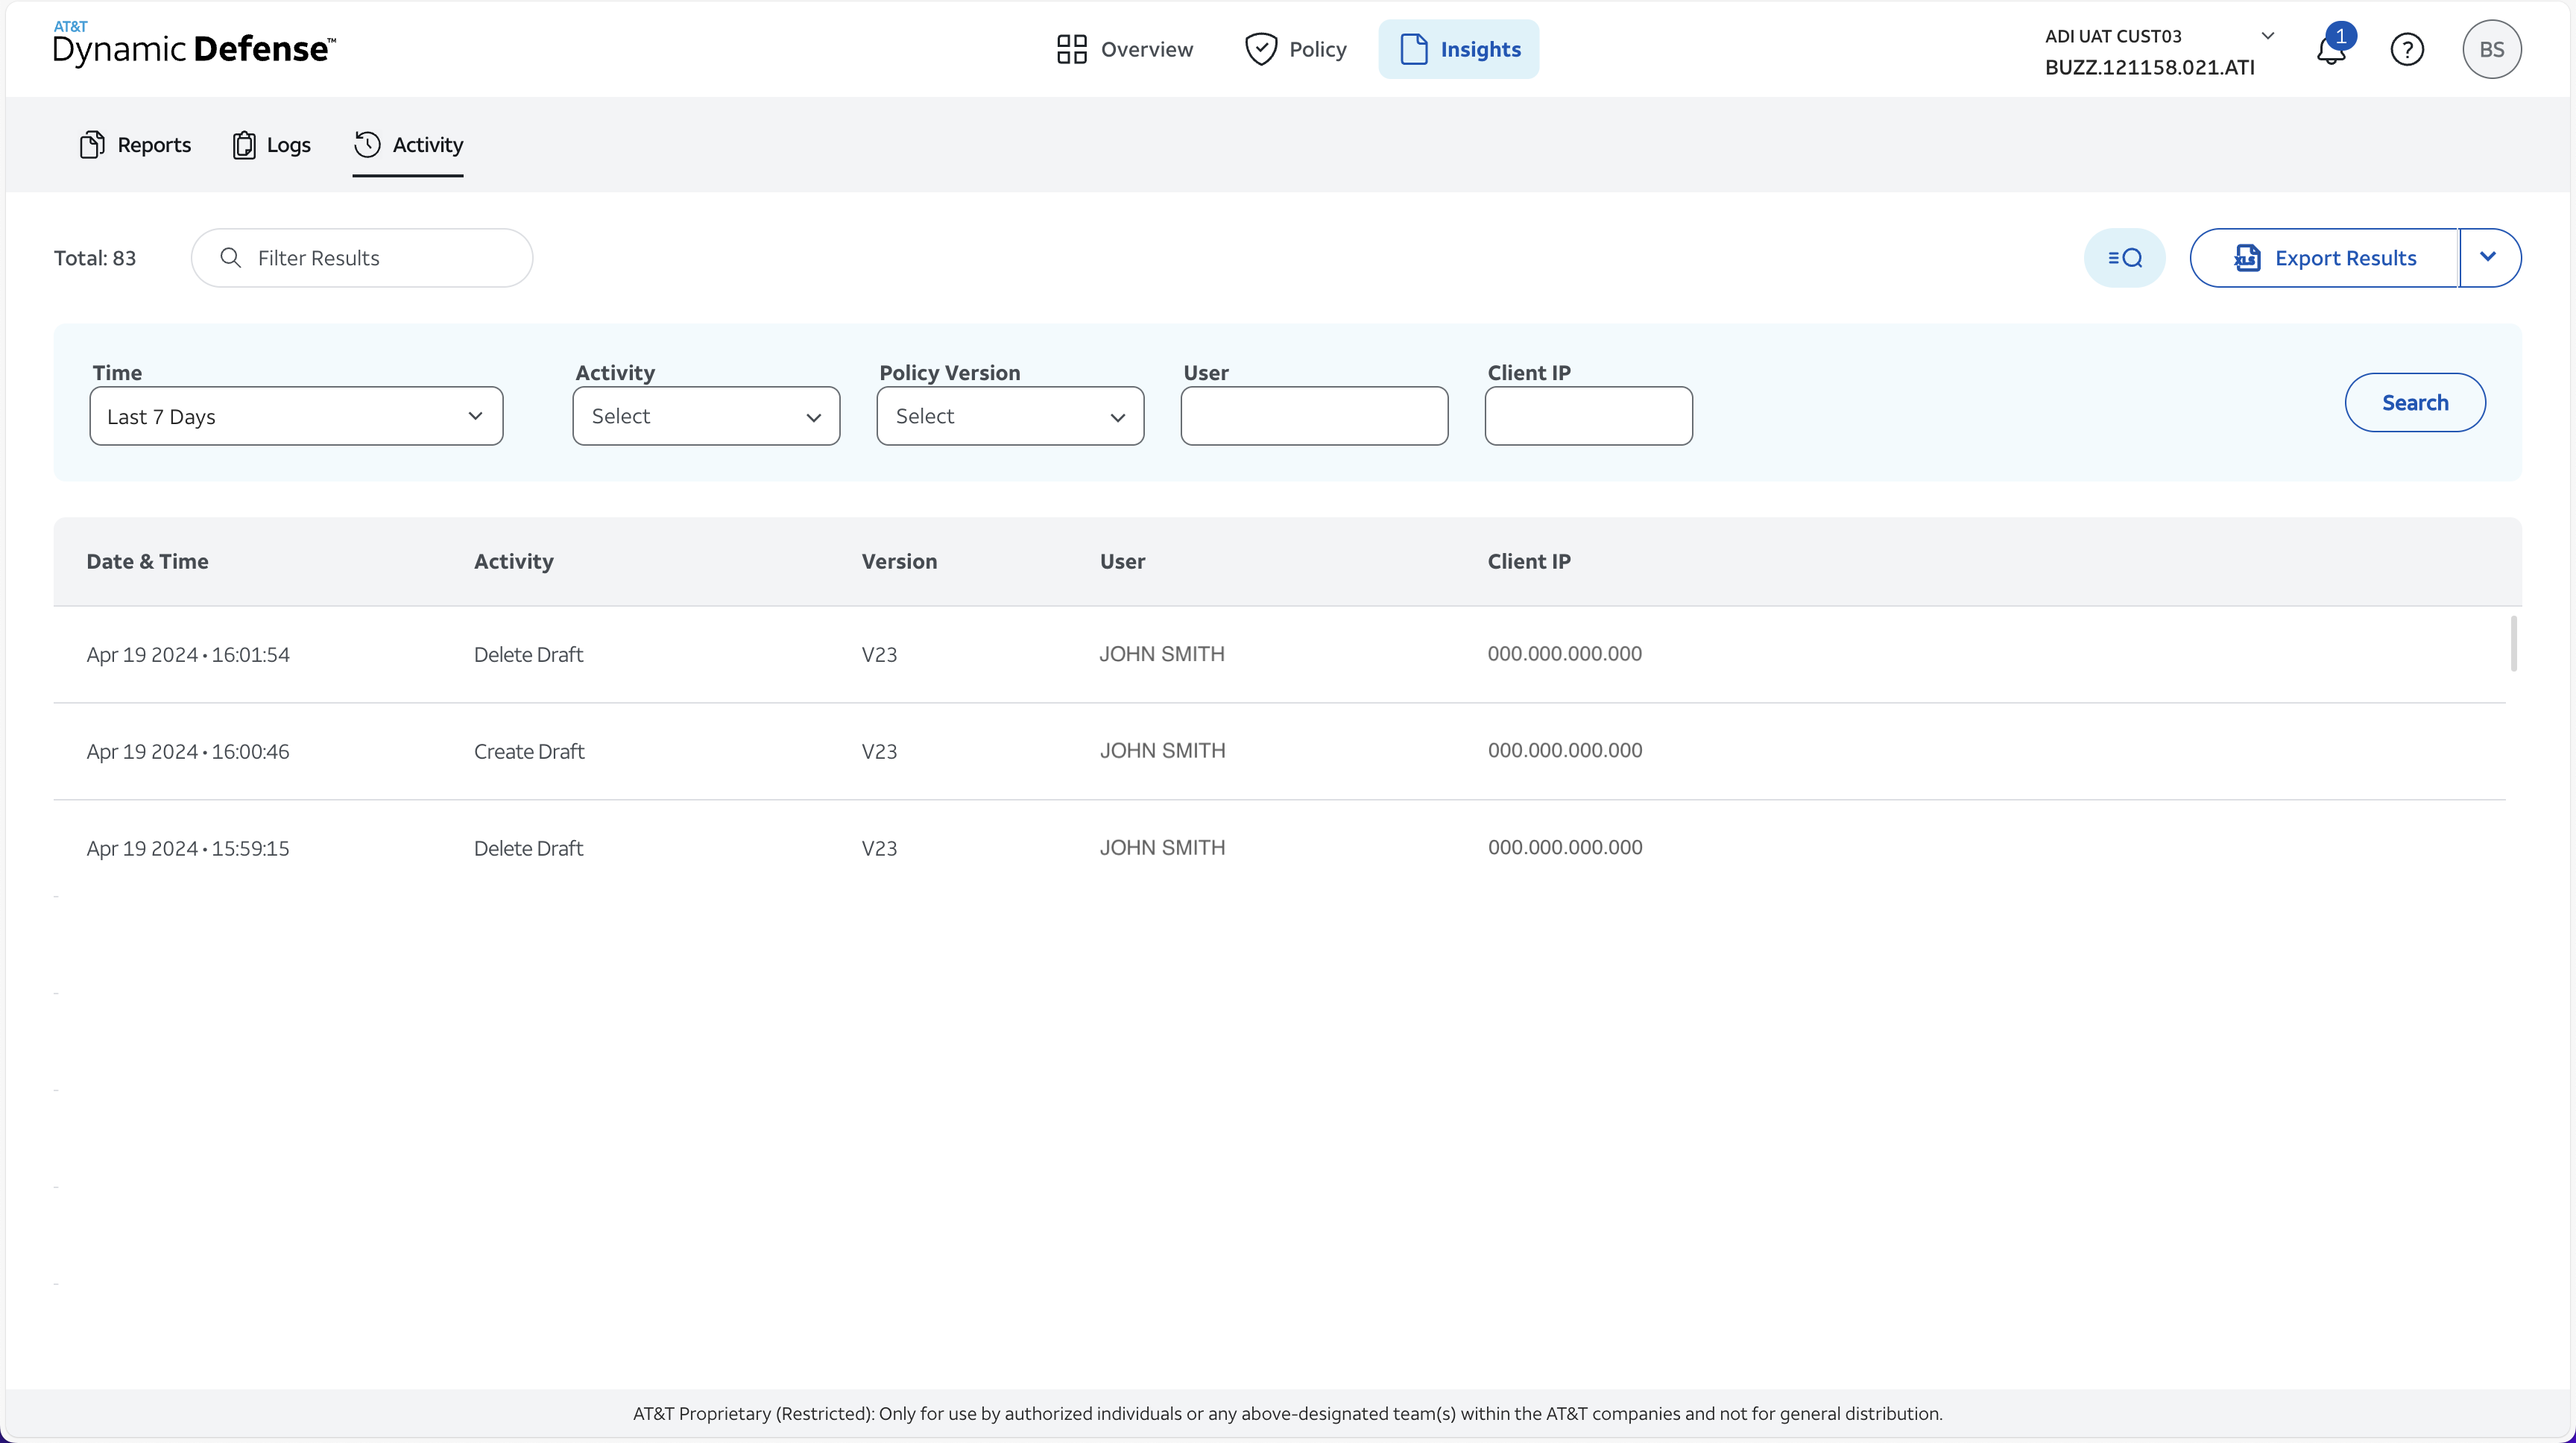This screenshot has height=1443, width=2576.
Task: Click the Reports icon in sub-navigation
Action: pyautogui.click(x=92, y=145)
